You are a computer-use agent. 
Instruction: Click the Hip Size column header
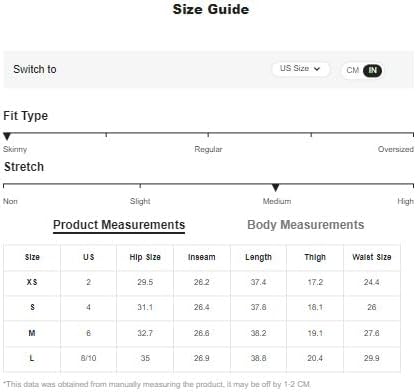[x=145, y=257]
